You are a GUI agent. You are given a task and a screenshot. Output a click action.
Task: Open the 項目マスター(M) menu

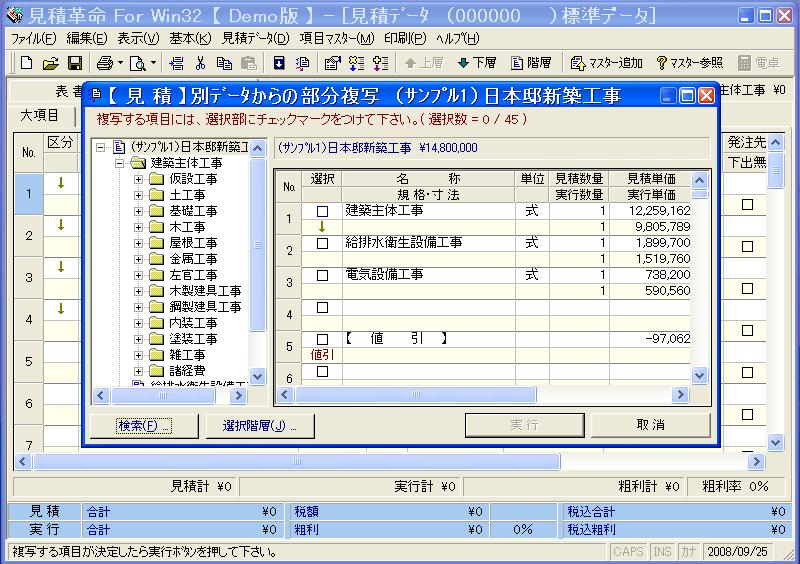(x=337, y=38)
